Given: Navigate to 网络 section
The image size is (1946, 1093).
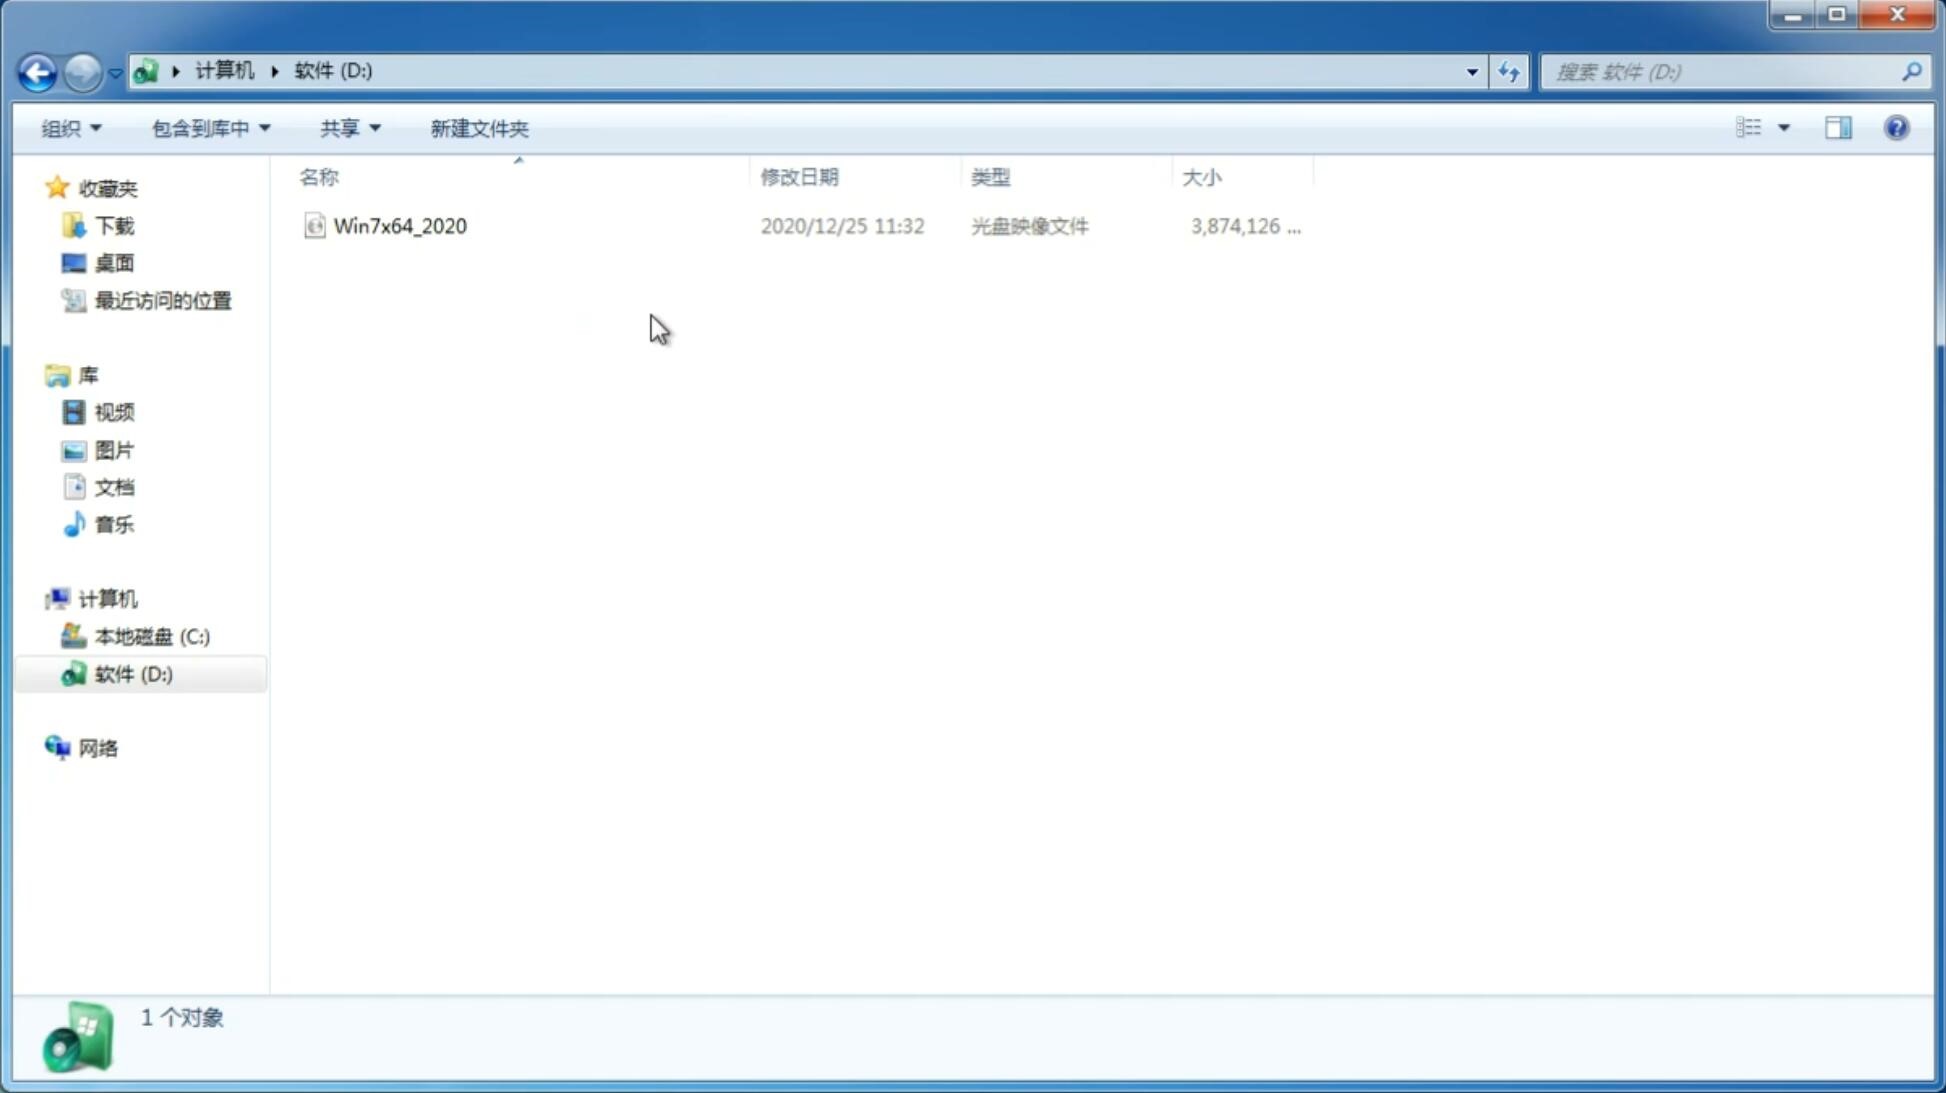Looking at the screenshot, I should 98,747.
